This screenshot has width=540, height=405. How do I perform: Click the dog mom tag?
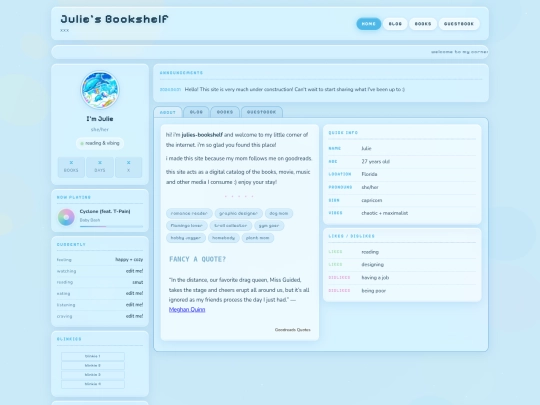click(x=279, y=214)
